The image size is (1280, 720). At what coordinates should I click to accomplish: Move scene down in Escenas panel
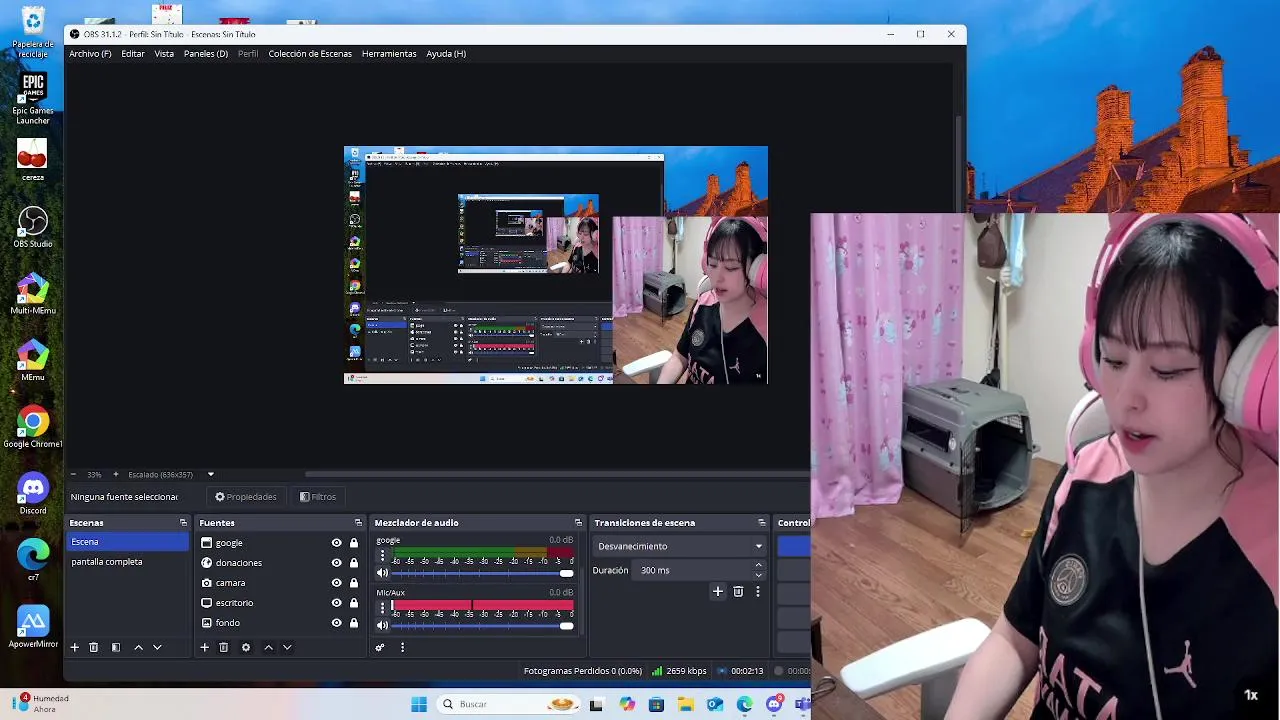pos(157,647)
